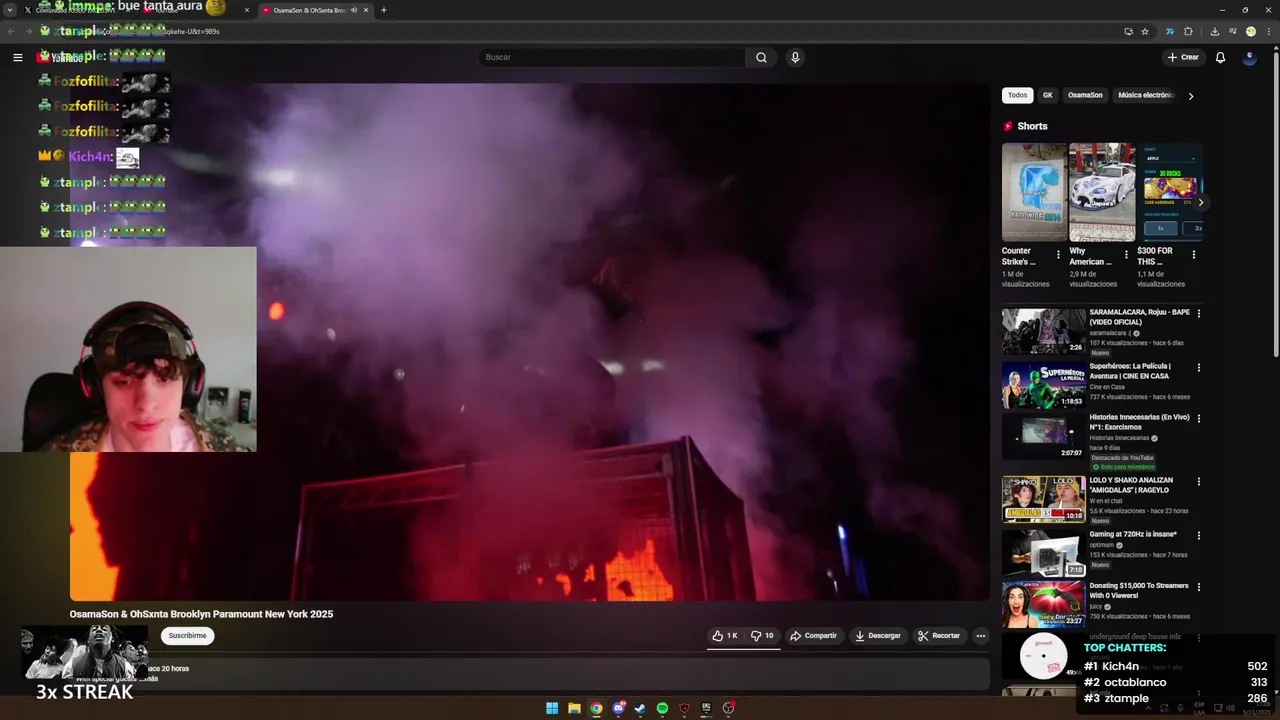The width and height of the screenshot is (1280, 720).
Task: Click the Recortar clip button
Action: point(939,636)
